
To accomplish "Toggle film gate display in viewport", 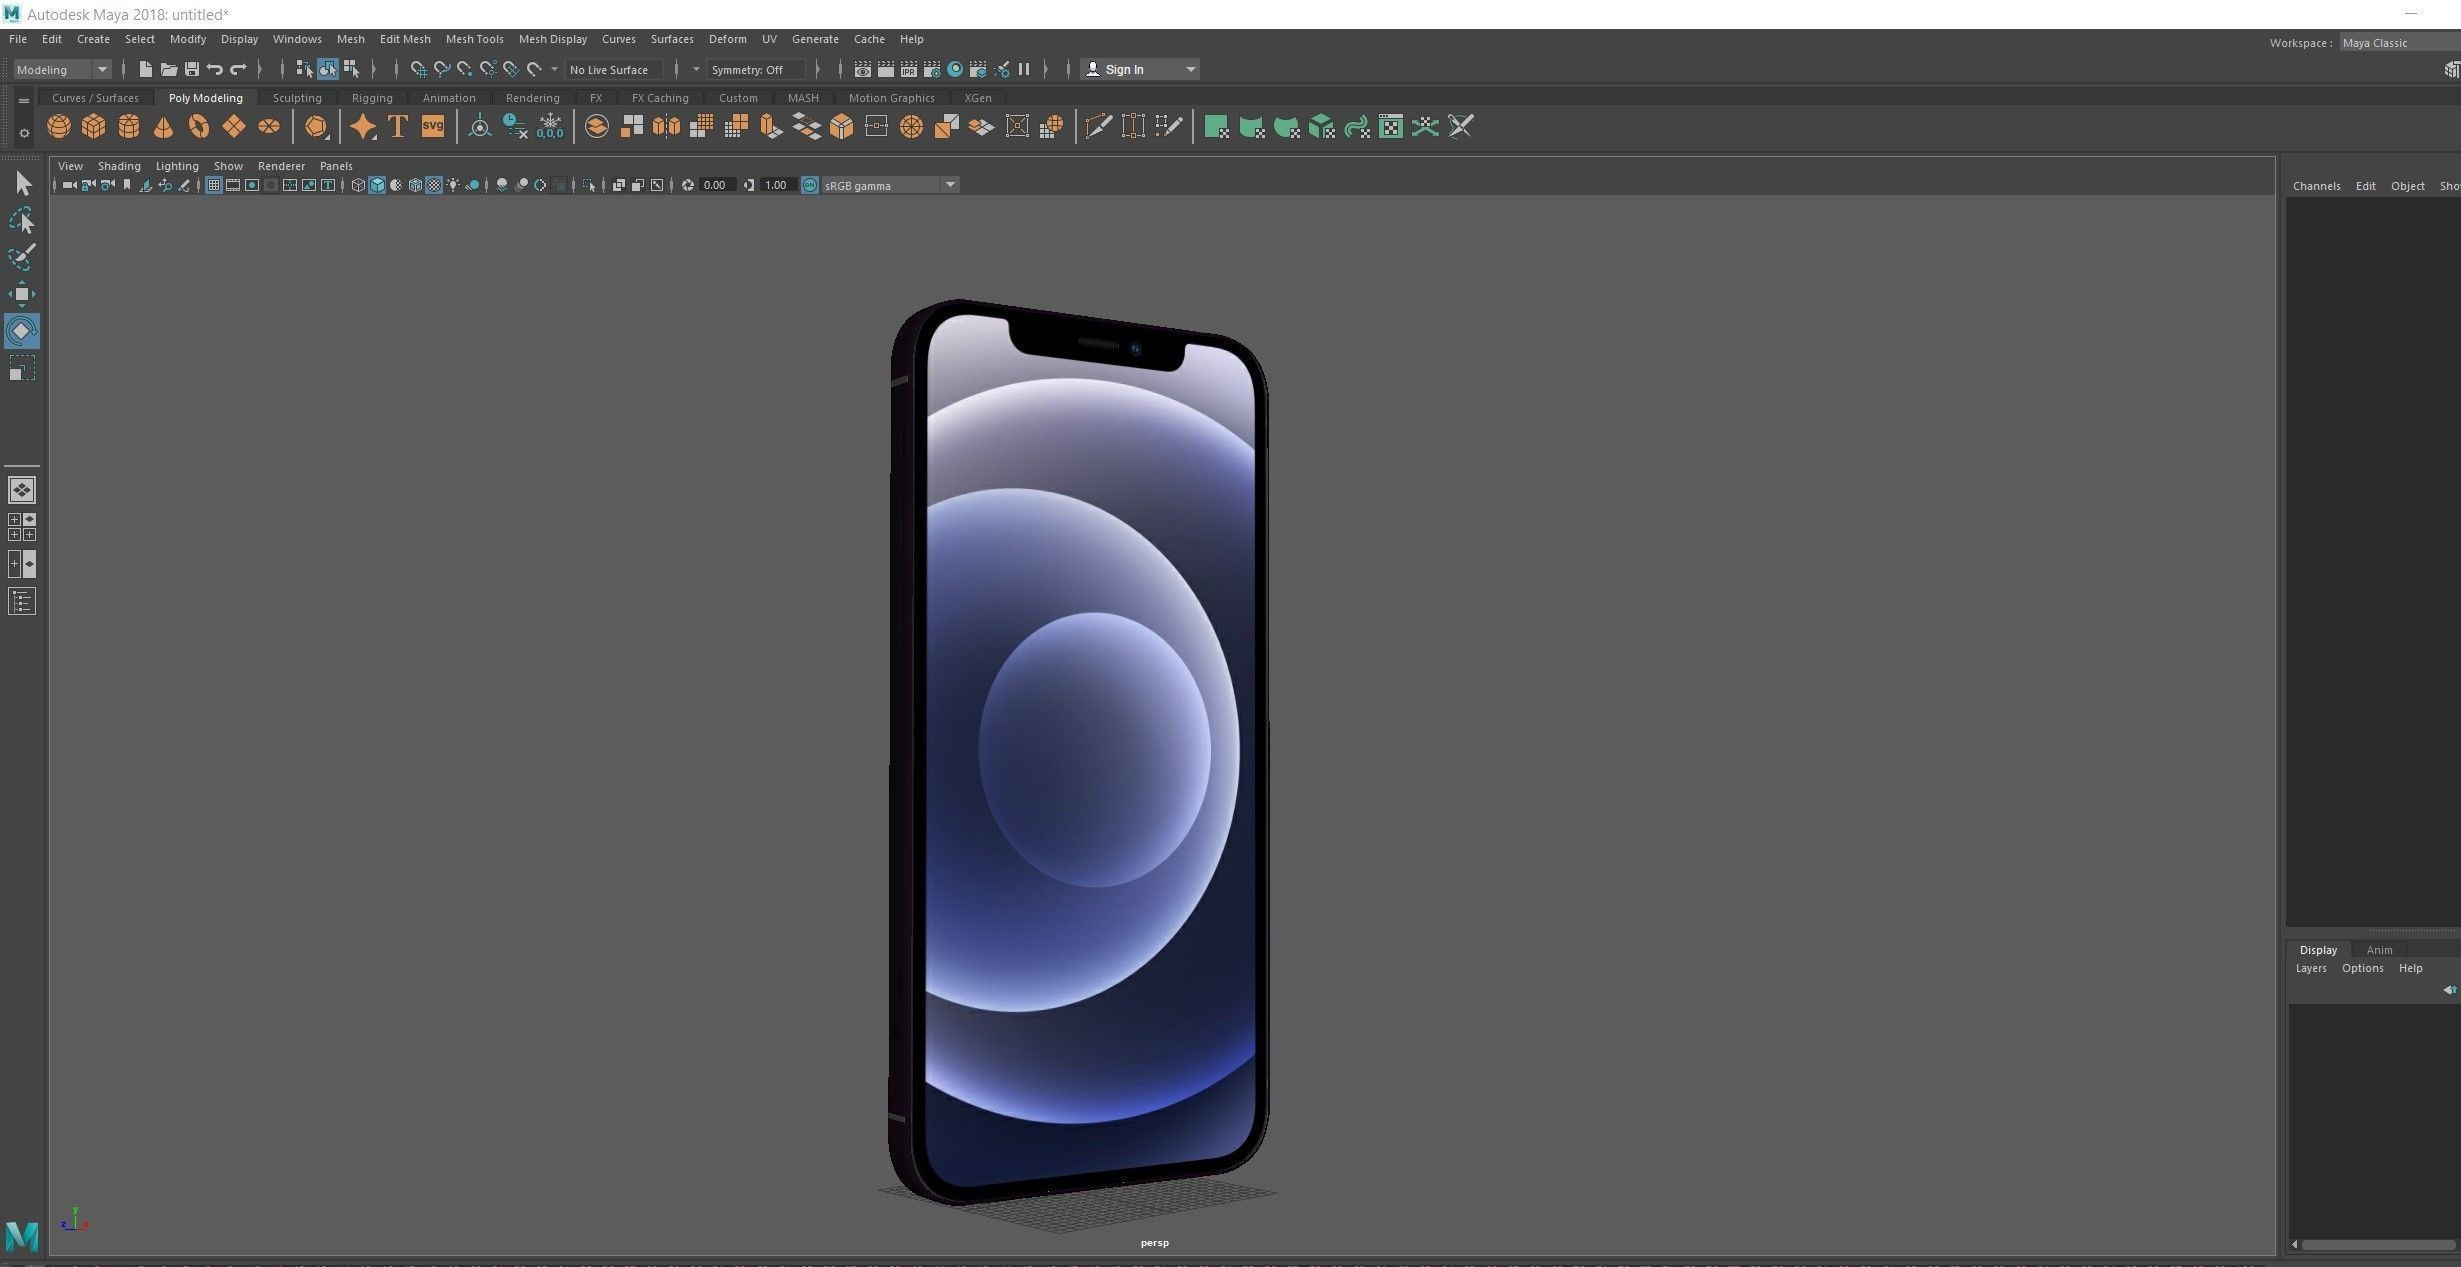I will pos(233,185).
